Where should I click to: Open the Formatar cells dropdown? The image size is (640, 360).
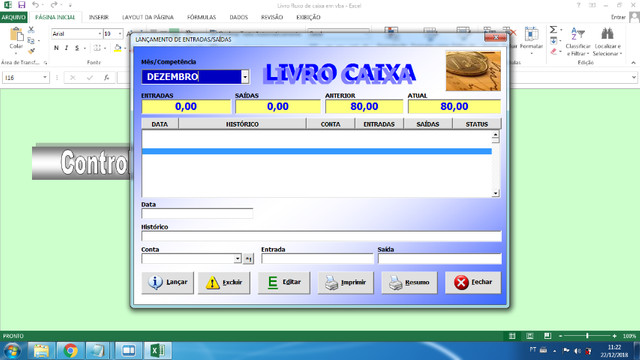(531, 41)
